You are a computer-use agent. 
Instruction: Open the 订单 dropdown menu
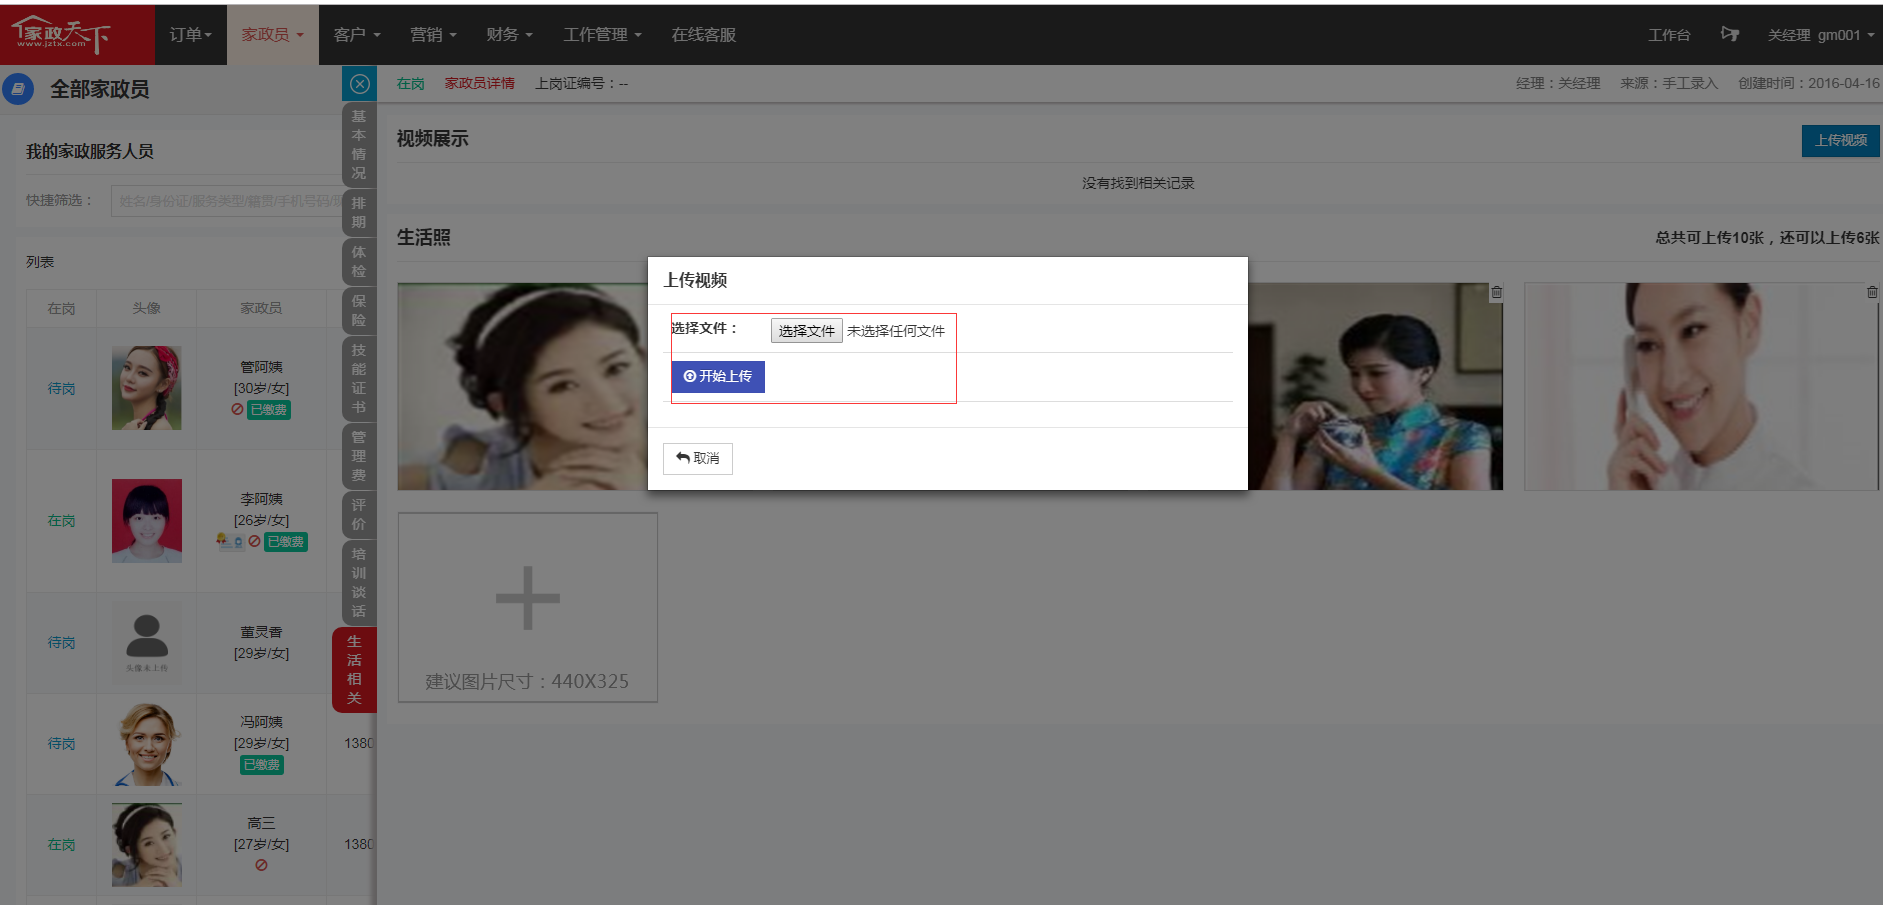[x=190, y=35]
